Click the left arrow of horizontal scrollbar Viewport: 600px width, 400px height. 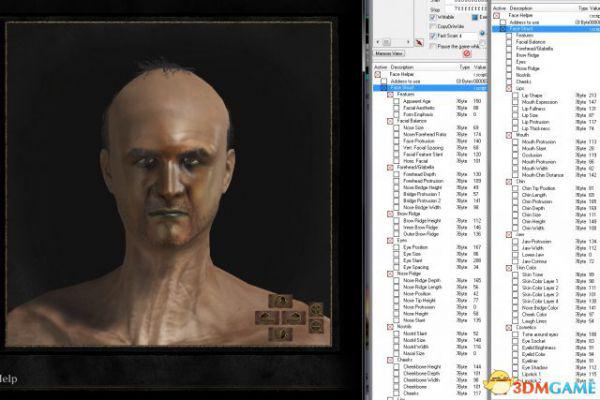(x=378, y=42)
